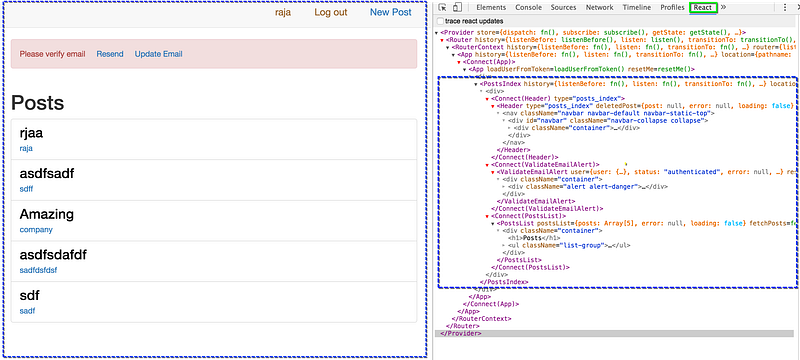Open the DevTools three-dot menu
This screenshot has width=800, height=360.
(785, 7)
